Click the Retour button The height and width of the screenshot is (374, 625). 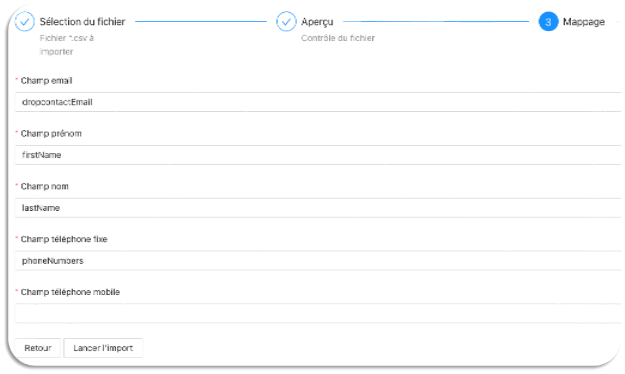tap(38, 348)
